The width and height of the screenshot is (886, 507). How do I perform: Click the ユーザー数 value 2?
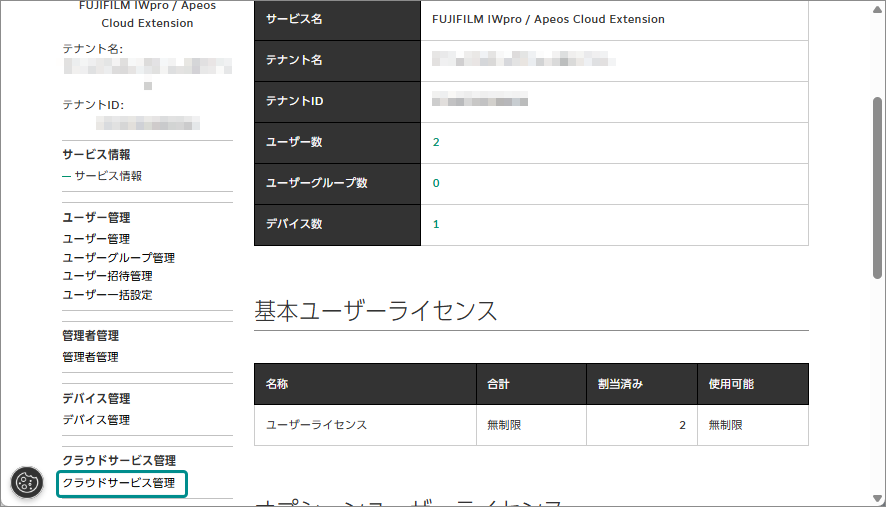[436, 142]
